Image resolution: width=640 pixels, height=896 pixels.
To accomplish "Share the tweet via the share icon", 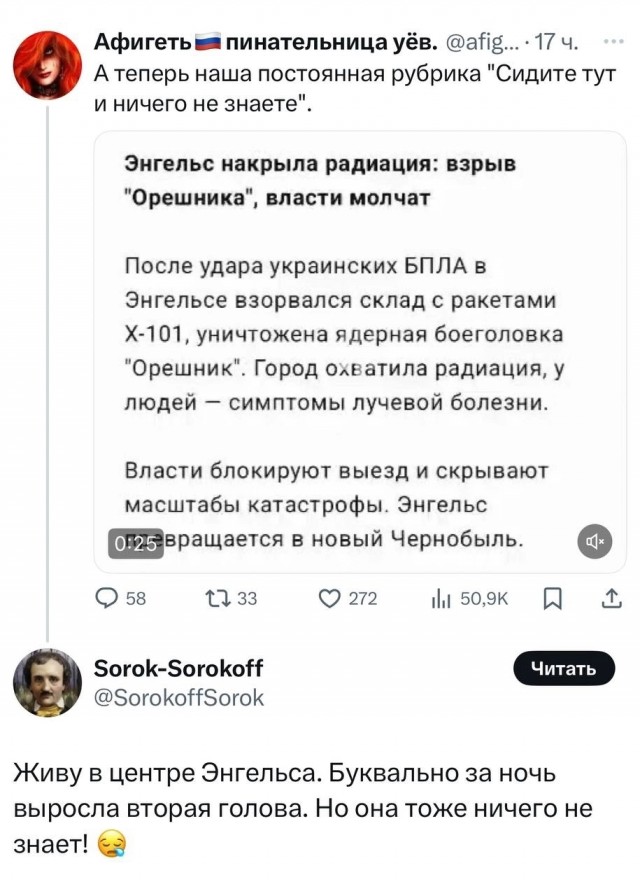I will click(x=611, y=598).
